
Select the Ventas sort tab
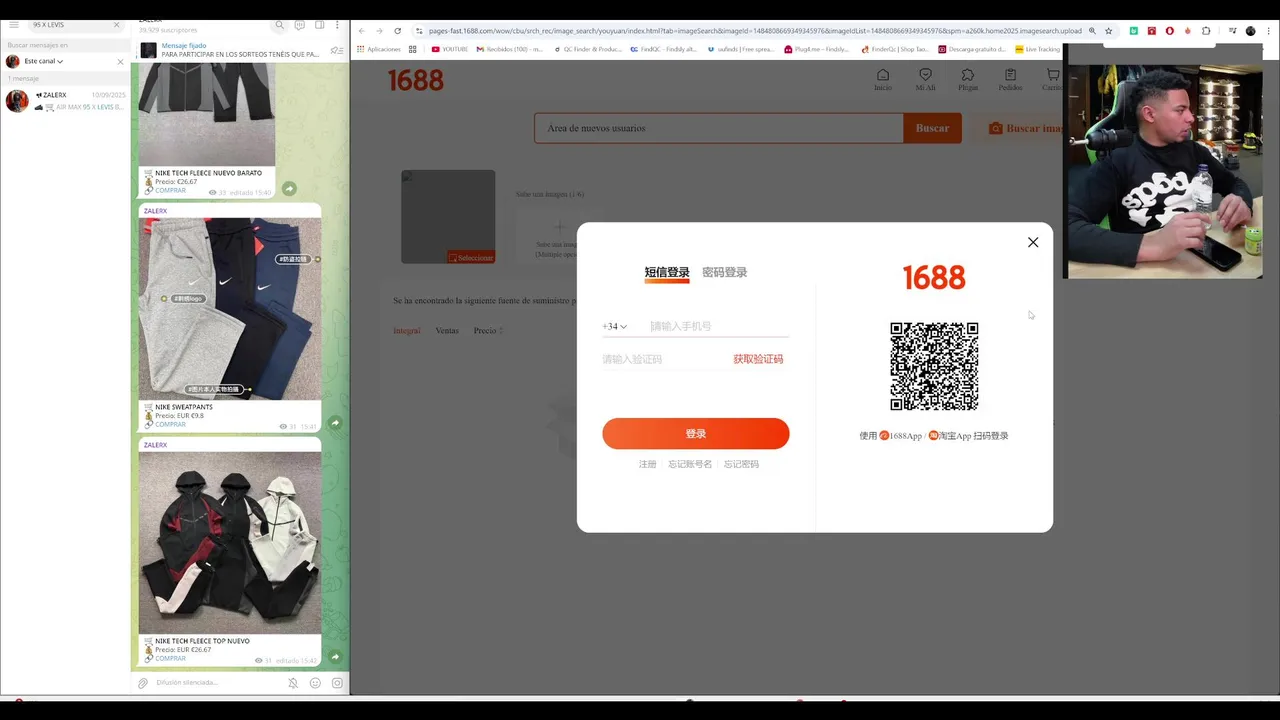[447, 330]
